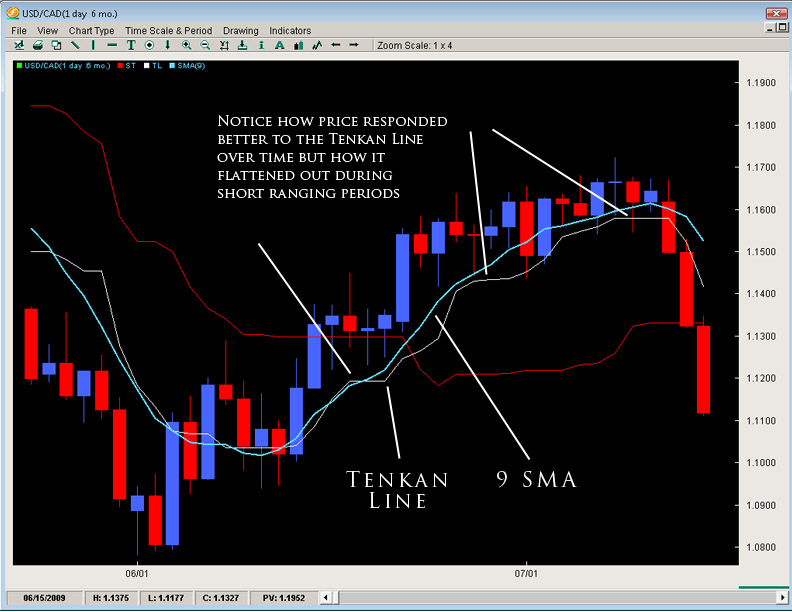This screenshot has height=612, width=792.
Task: Click the white TL legend entry
Action: coord(153,66)
